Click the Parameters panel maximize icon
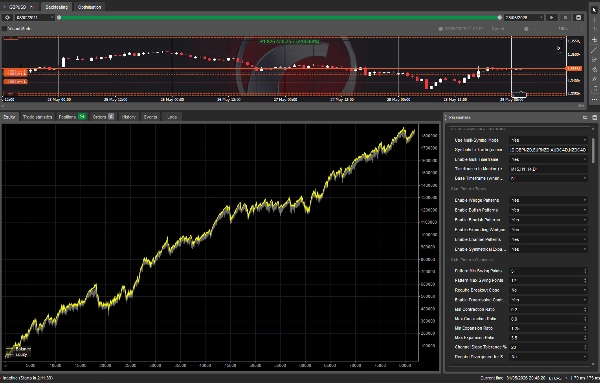 [594, 117]
